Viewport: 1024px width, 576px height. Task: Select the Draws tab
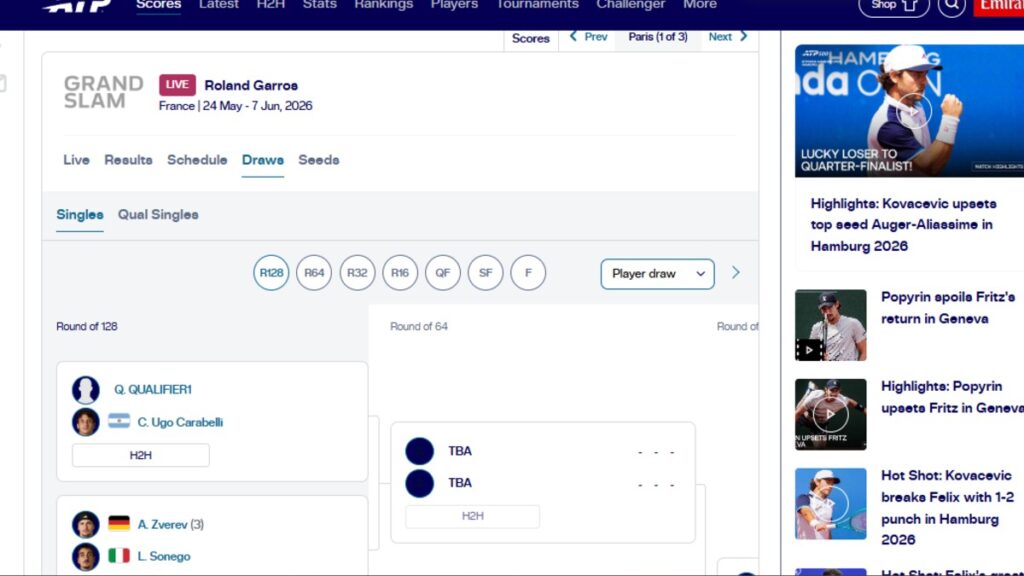click(263, 160)
